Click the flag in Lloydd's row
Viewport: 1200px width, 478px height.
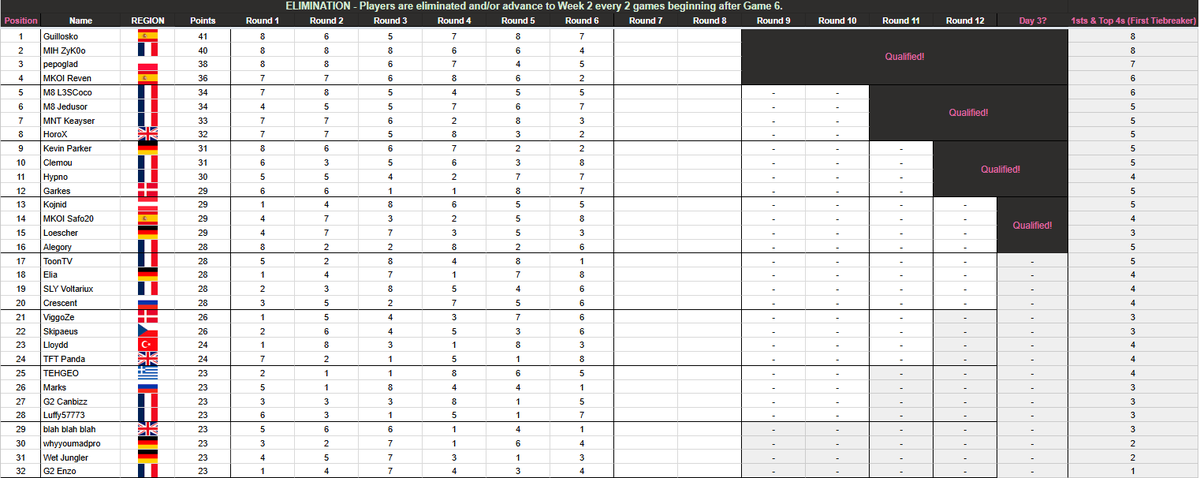pos(148,345)
